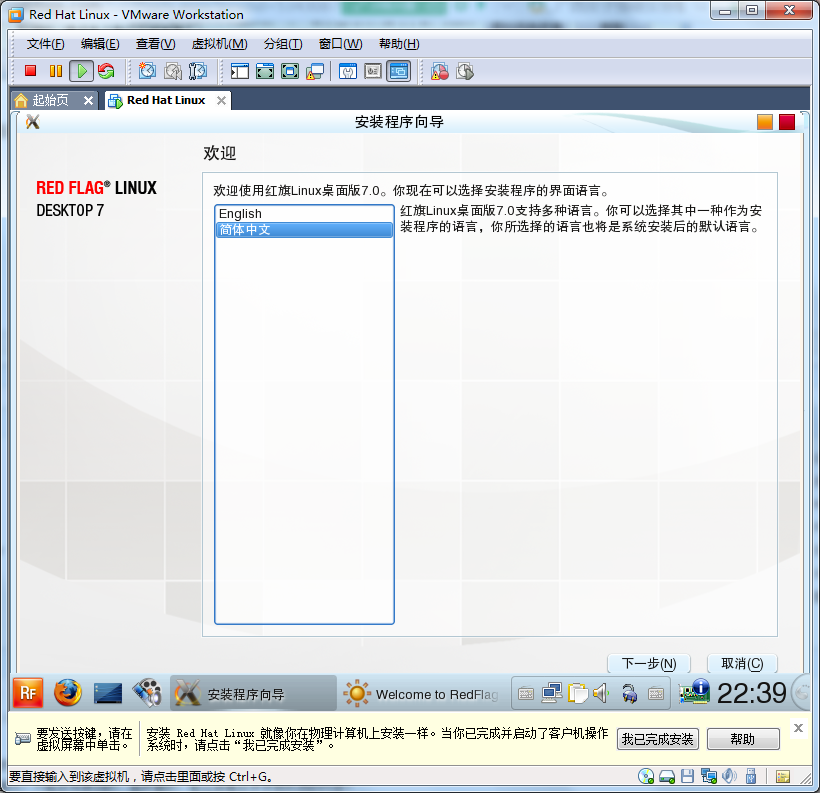The height and width of the screenshot is (793, 820).
Task: Open the 文件(F) menu
Action: [x=45, y=44]
